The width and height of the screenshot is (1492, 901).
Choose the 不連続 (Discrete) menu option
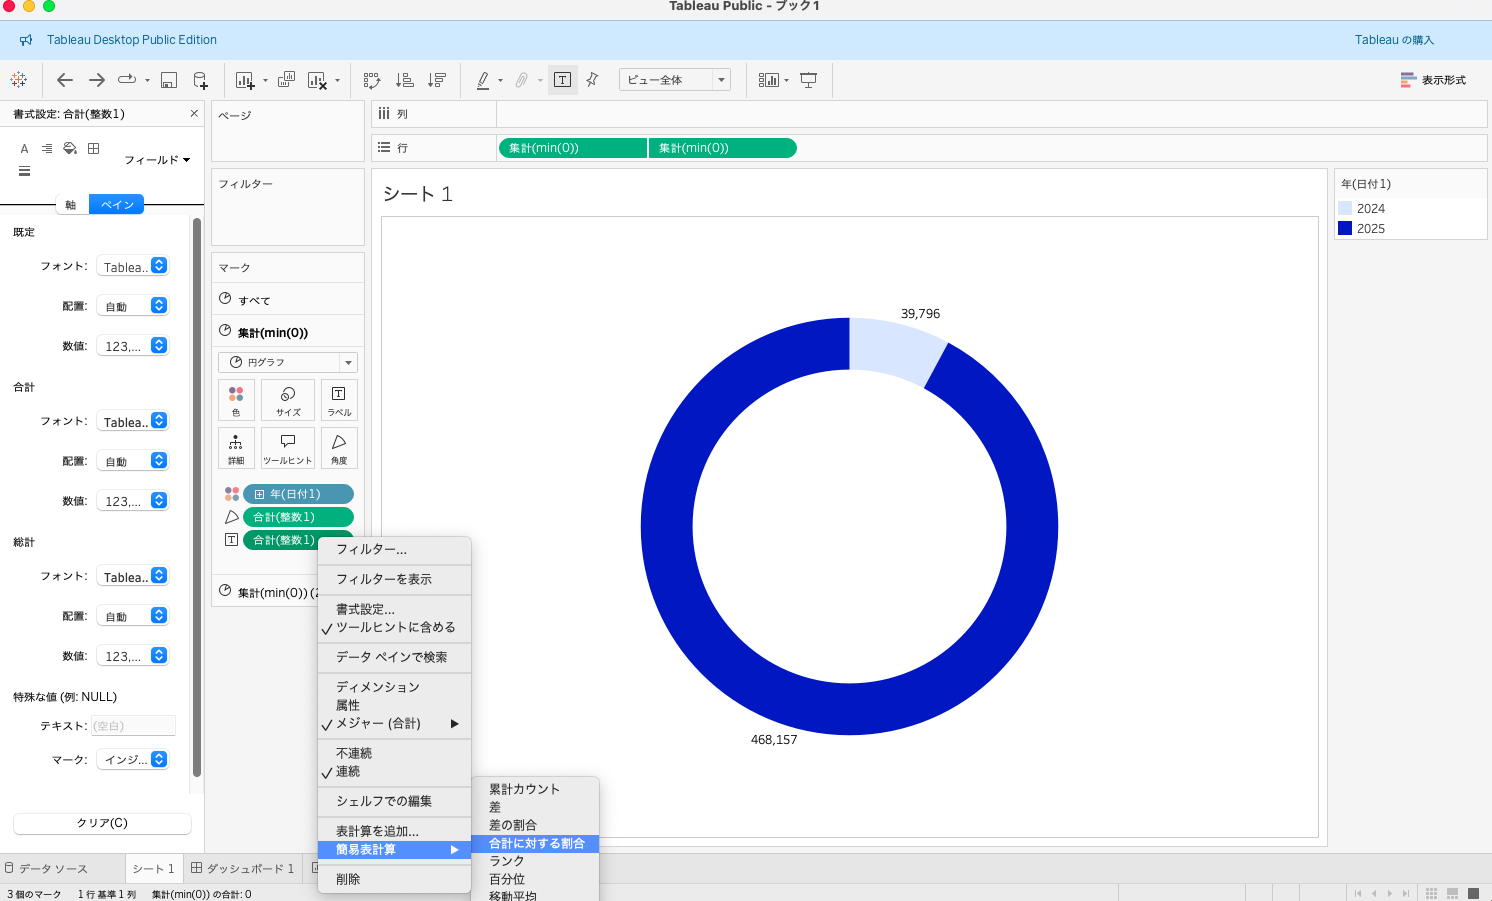click(354, 753)
